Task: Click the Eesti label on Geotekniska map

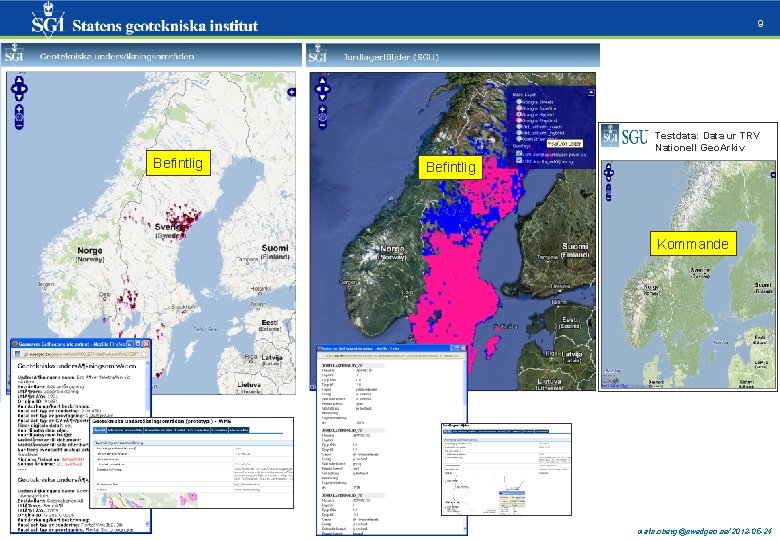Action: [270, 323]
